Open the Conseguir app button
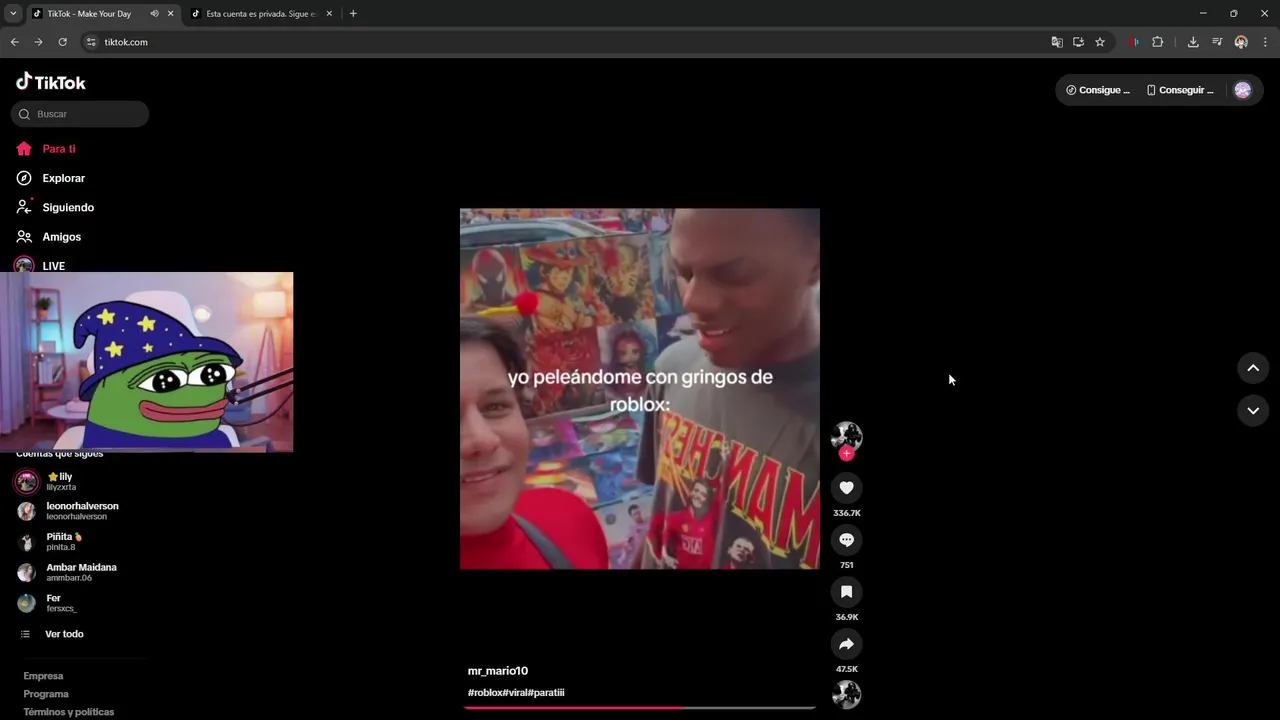The height and width of the screenshot is (720, 1280). tap(1180, 90)
